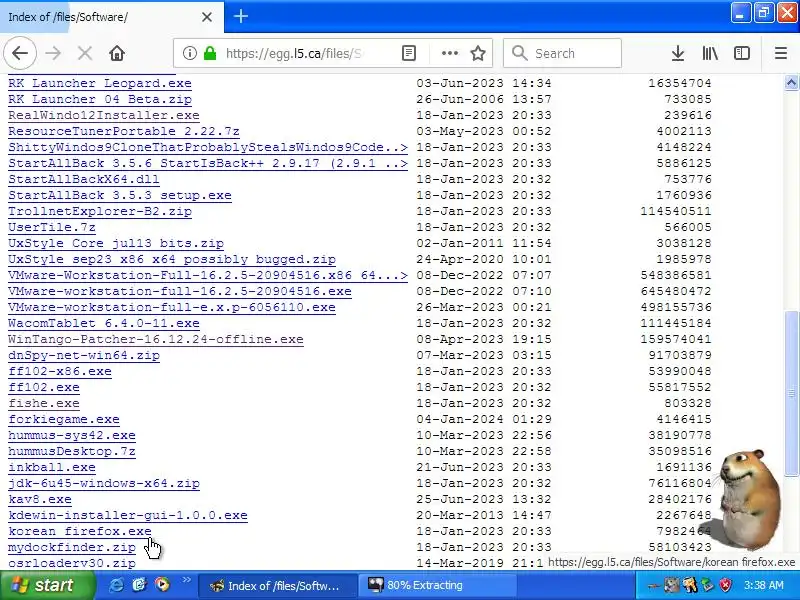Download forkiegame.exe
The image size is (800, 600).
click(x=64, y=419)
